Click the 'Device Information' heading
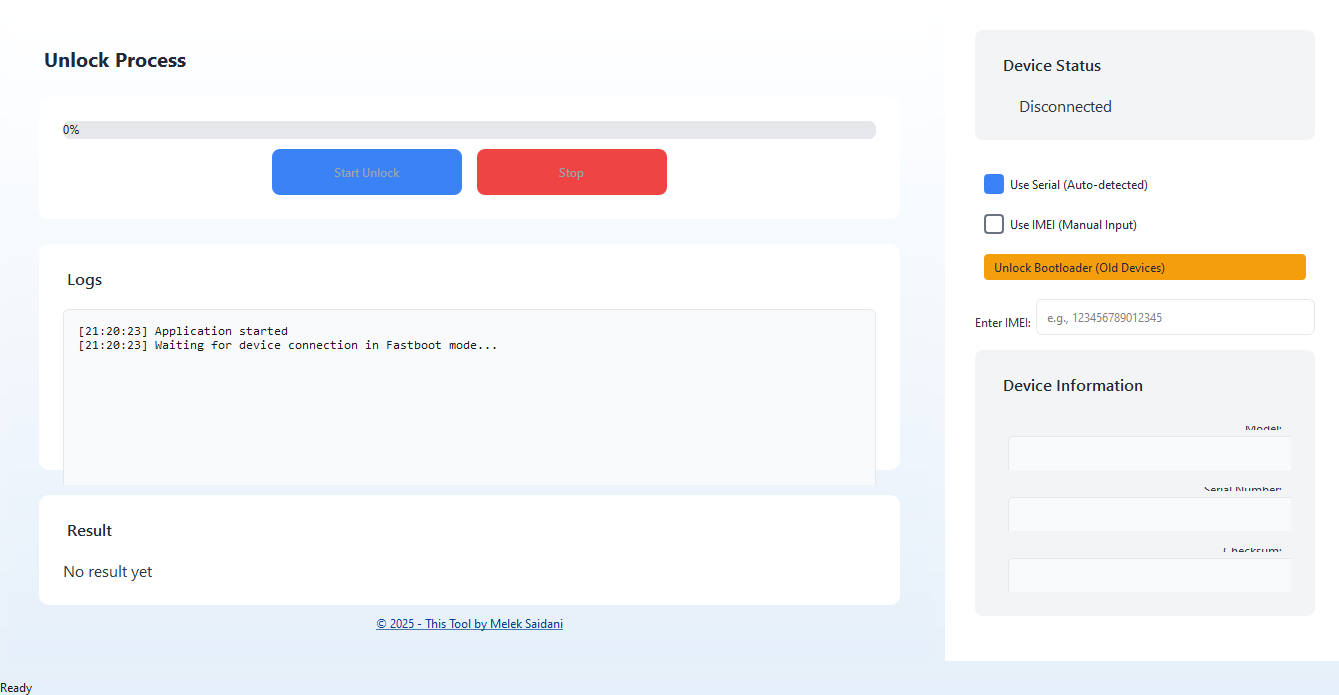 pyautogui.click(x=1073, y=385)
